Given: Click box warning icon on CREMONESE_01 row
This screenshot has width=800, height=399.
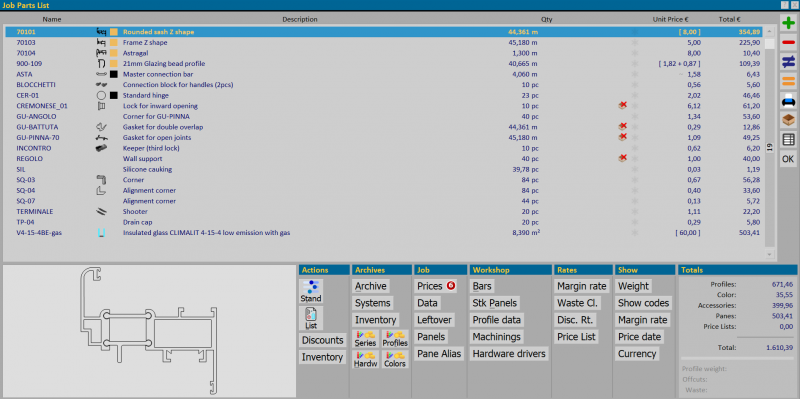Looking at the screenshot, I should click(x=622, y=105).
